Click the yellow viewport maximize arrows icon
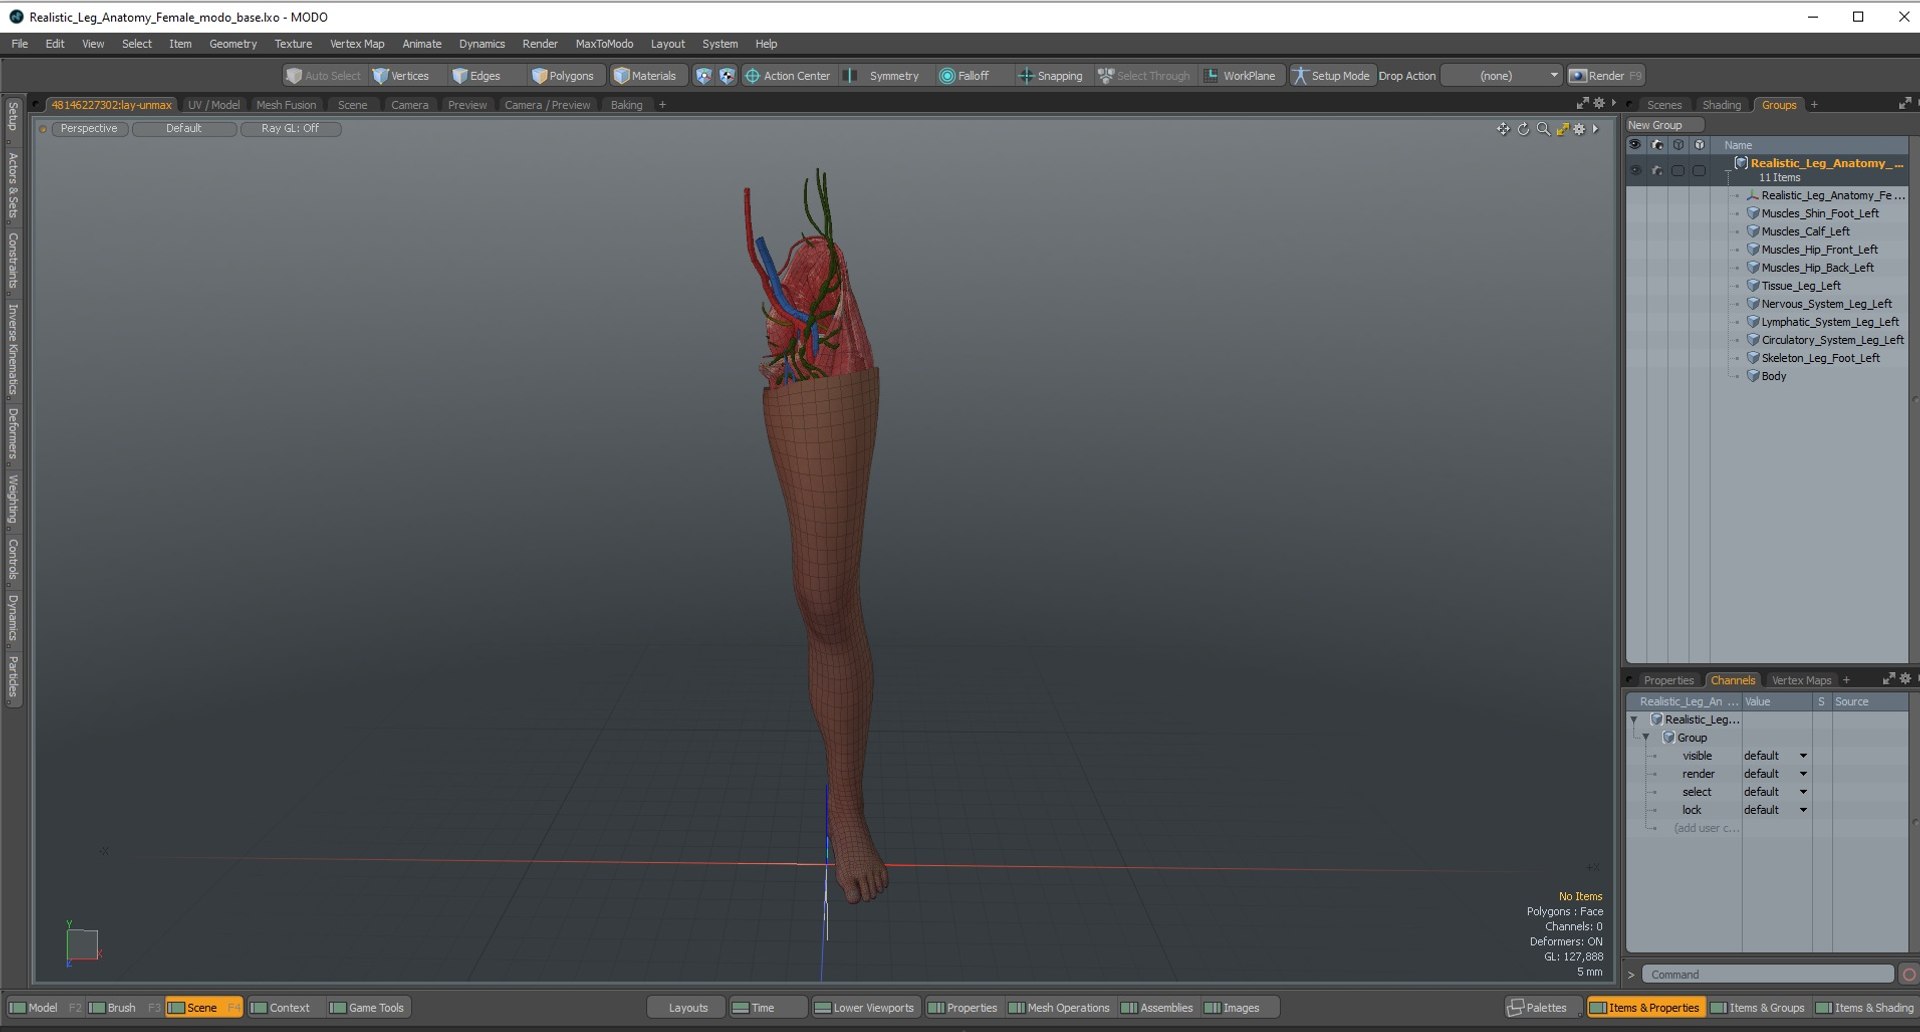 (x=1562, y=129)
